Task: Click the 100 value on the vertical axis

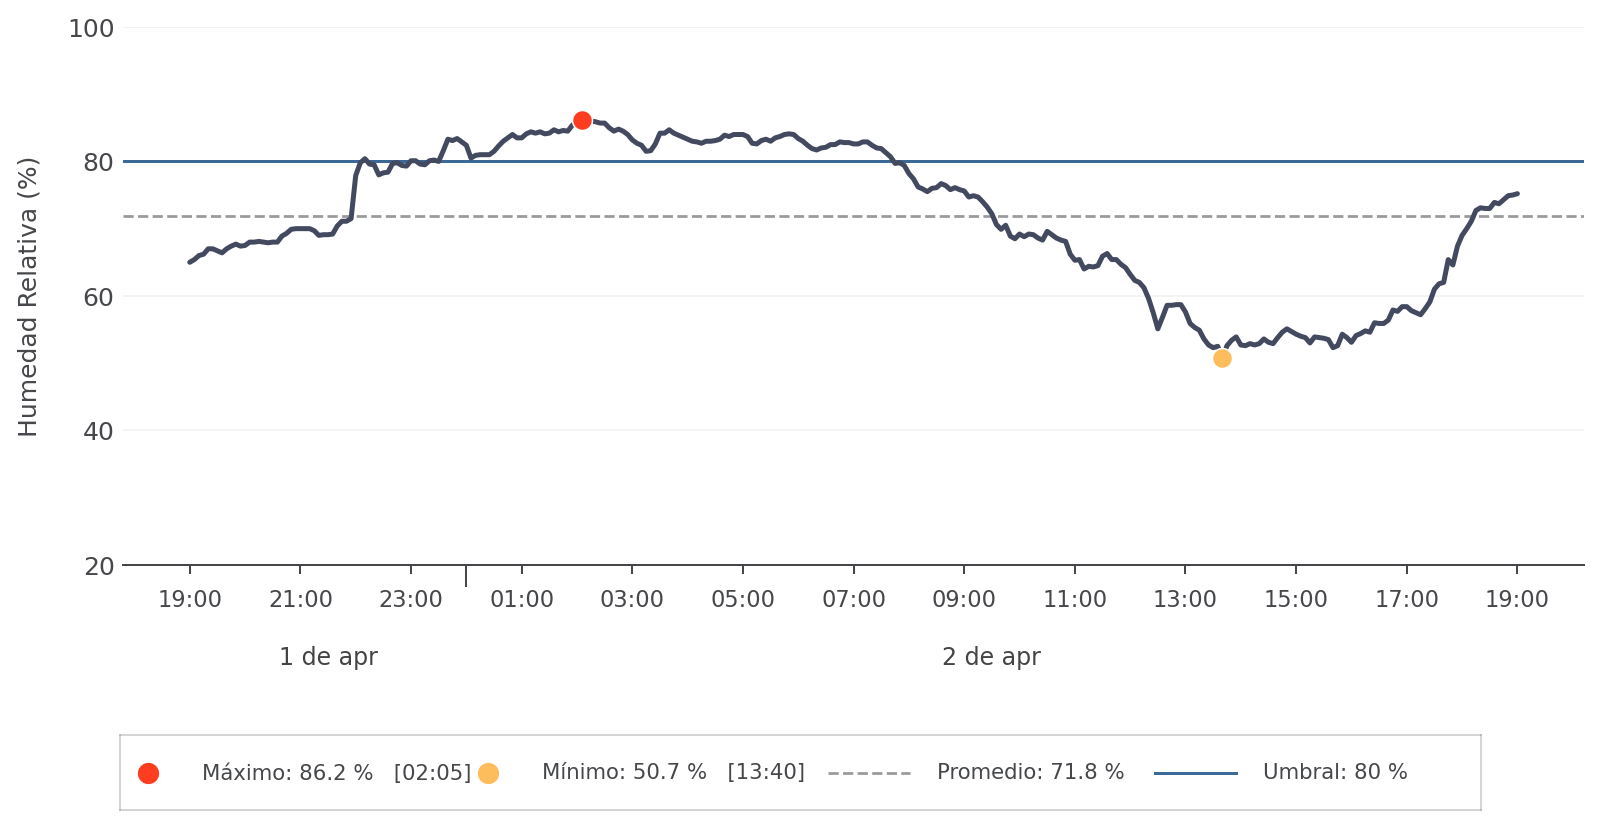Action: click(x=91, y=29)
